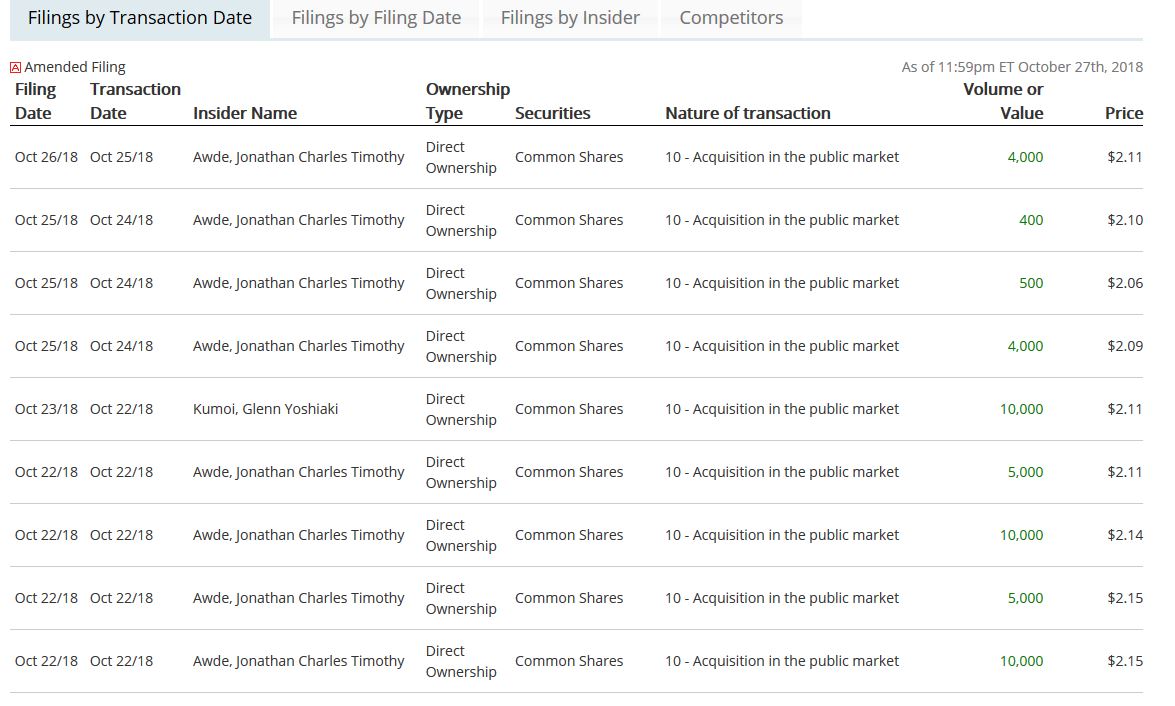The width and height of the screenshot is (1175, 706).
Task: Click the $2.14 price cell
Action: point(1125,535)
